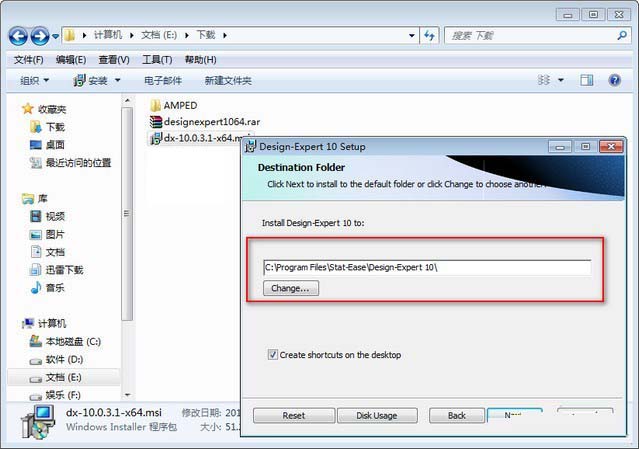Open recent locations dropdown next to forward arrow
The width and height of the screenshot is (639, 449).
pyautogui.click(x=55, y=37)
